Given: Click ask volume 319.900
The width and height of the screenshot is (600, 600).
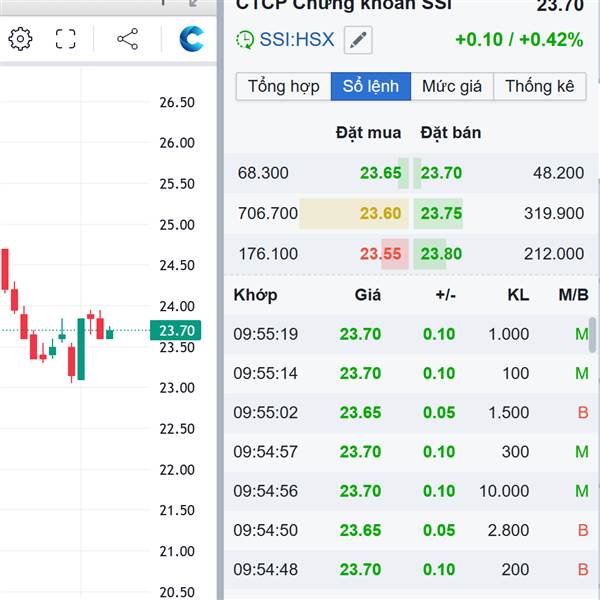Looking at the screenshot, I should [554, 213].
